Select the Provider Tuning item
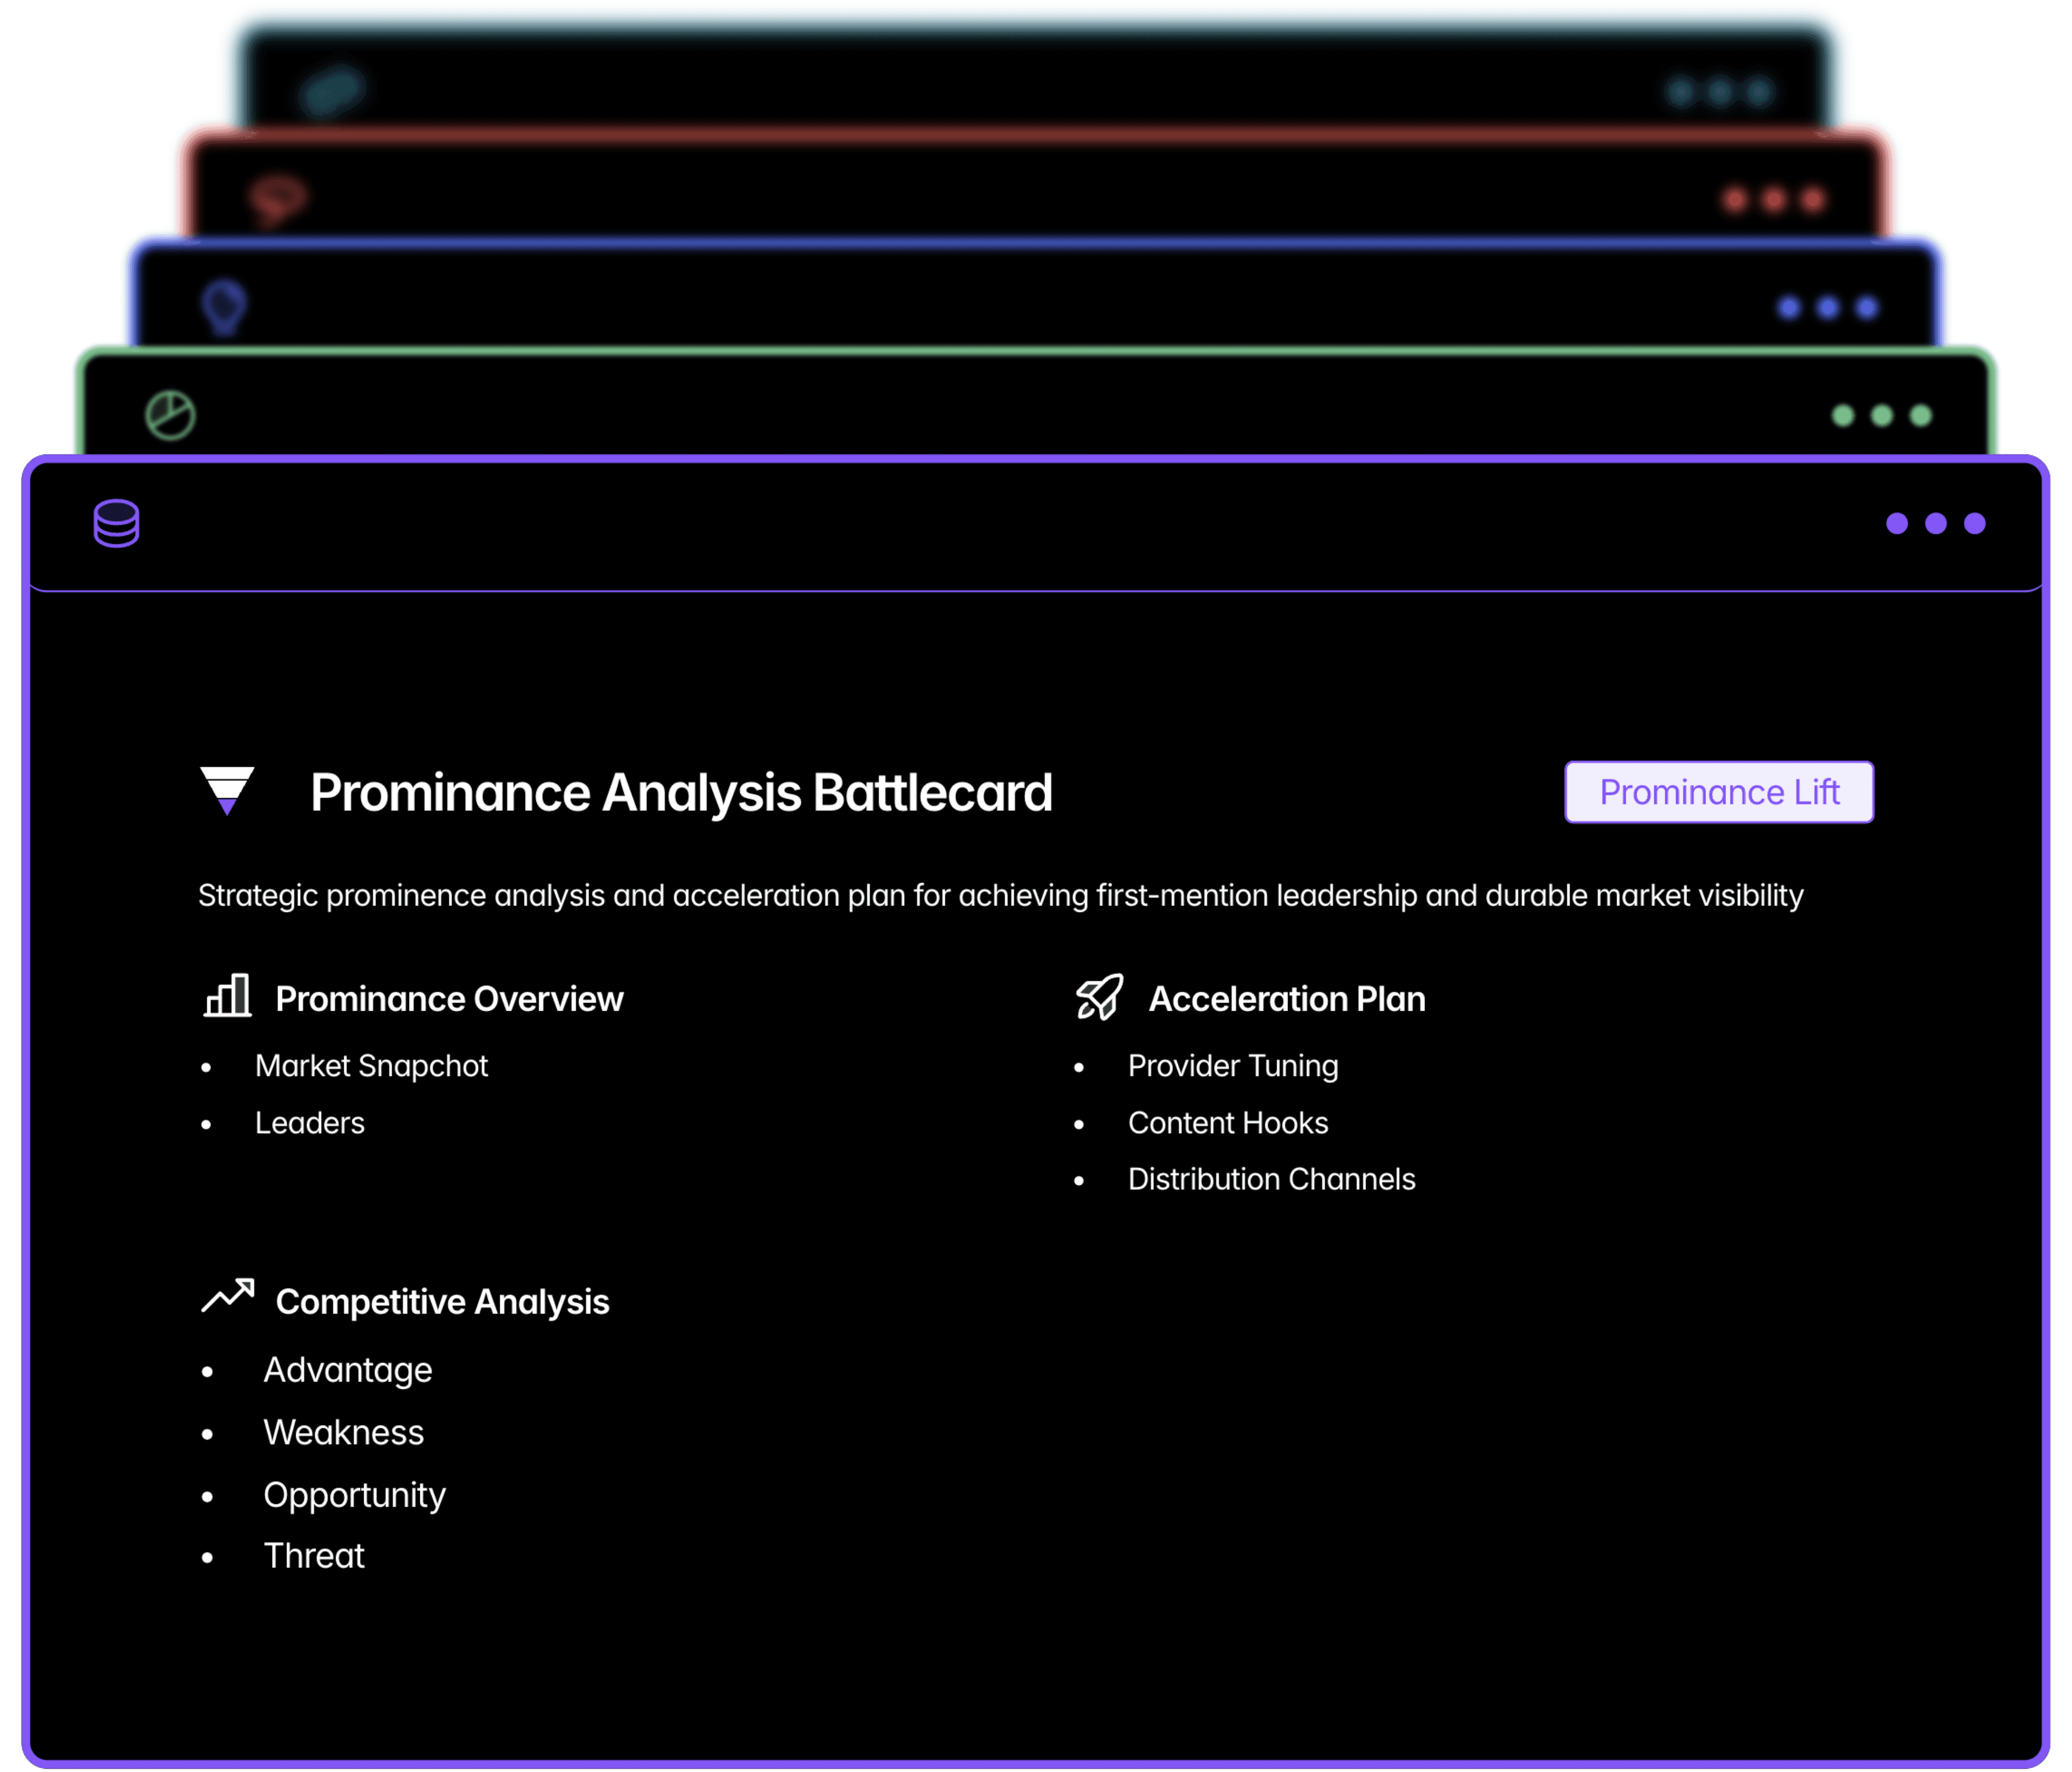Image resolution: width=2072 pixels, height=1772 pixels. 1232,1066
